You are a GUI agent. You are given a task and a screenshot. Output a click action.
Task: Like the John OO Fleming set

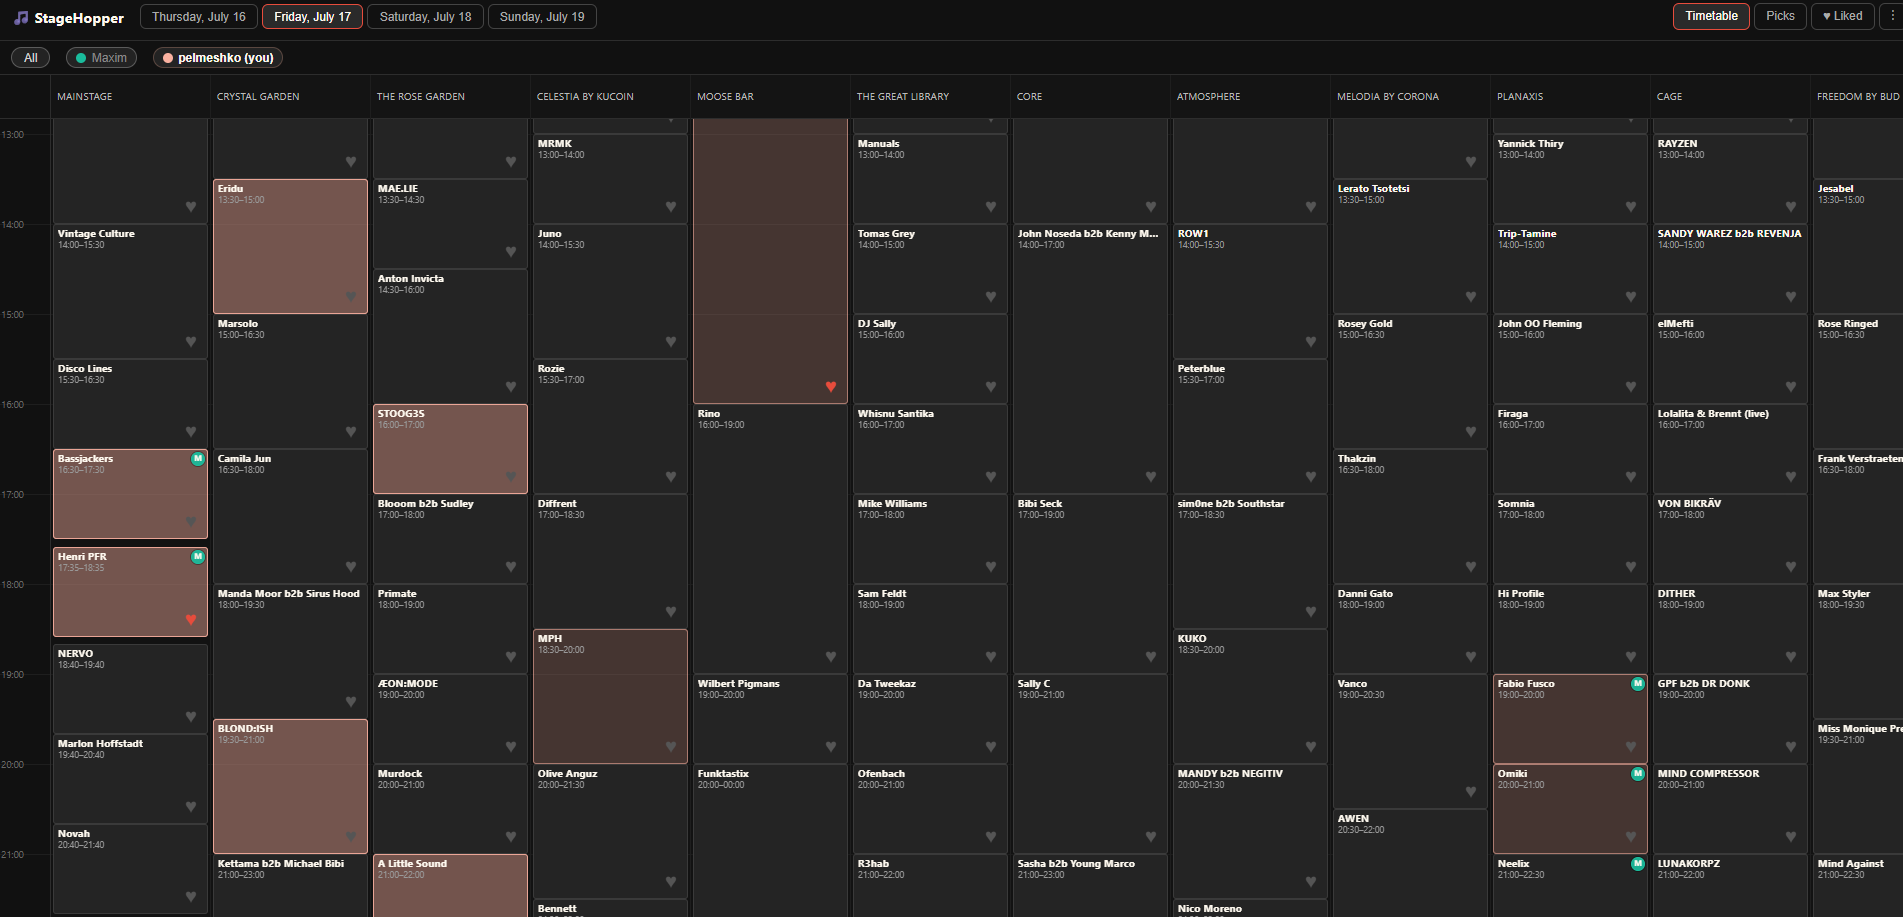[1631, 387]
